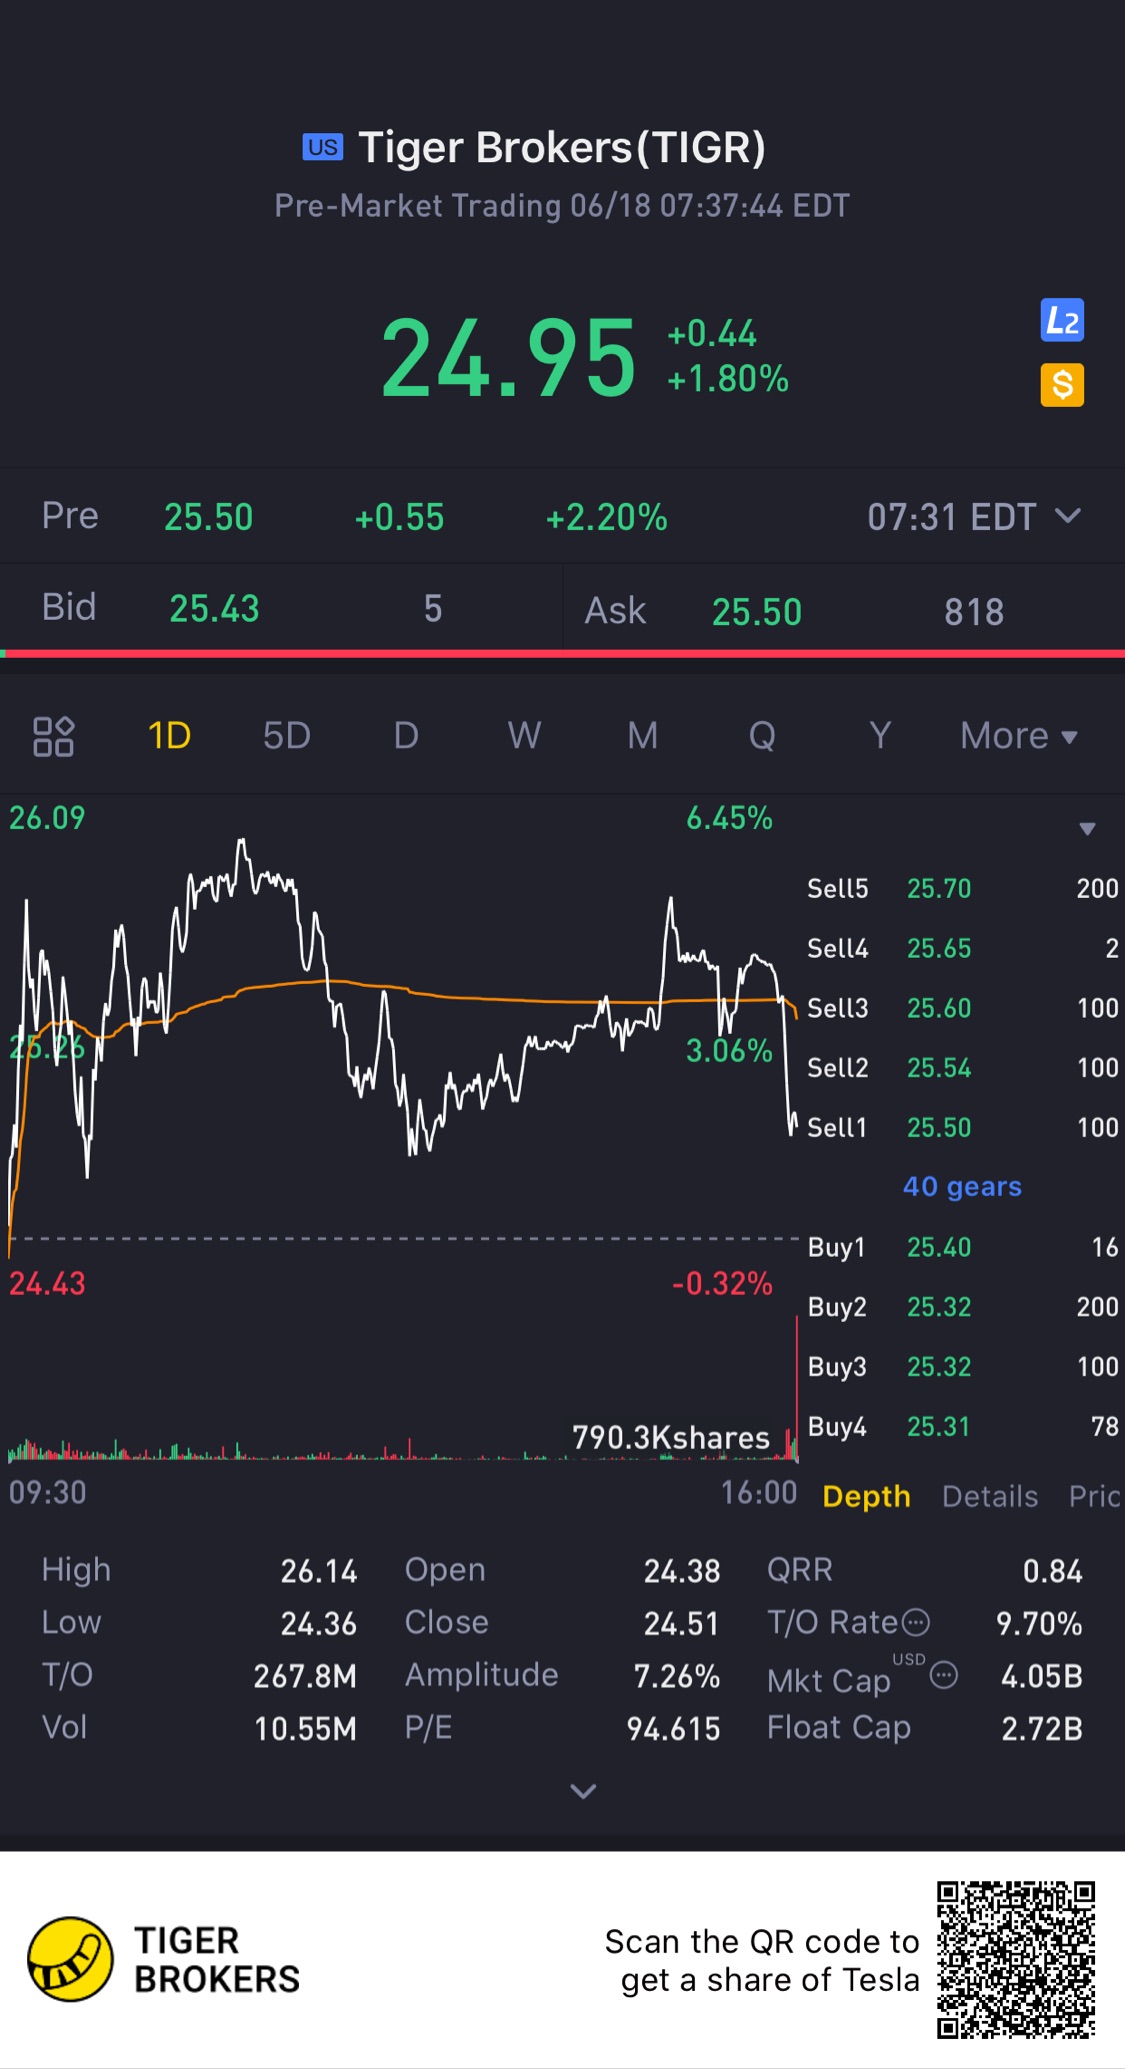Tap the +1.80% change percentage

click(x=728, y=379)
